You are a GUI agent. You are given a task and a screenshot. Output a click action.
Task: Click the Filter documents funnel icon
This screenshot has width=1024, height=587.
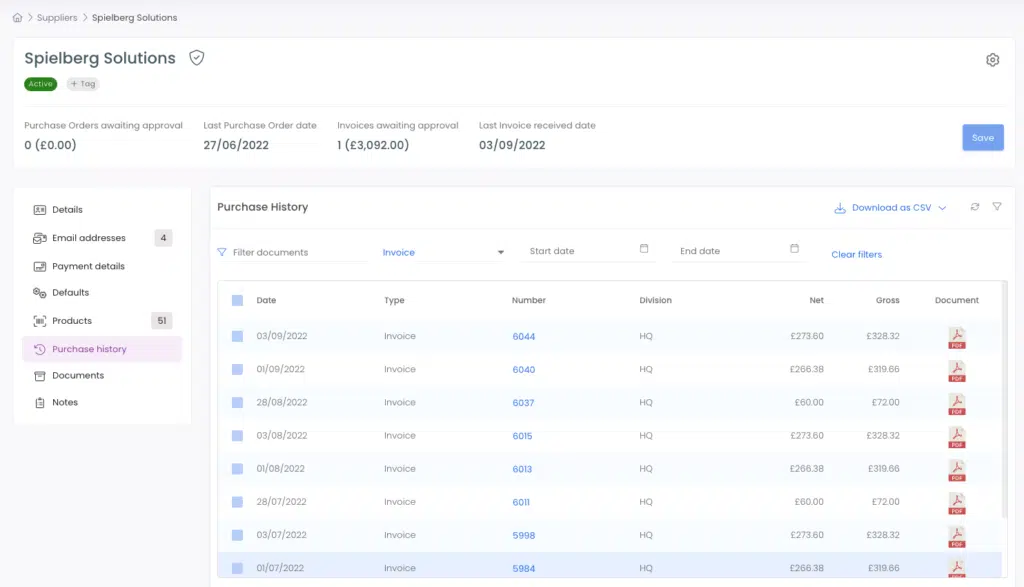(x=222, y=252)
